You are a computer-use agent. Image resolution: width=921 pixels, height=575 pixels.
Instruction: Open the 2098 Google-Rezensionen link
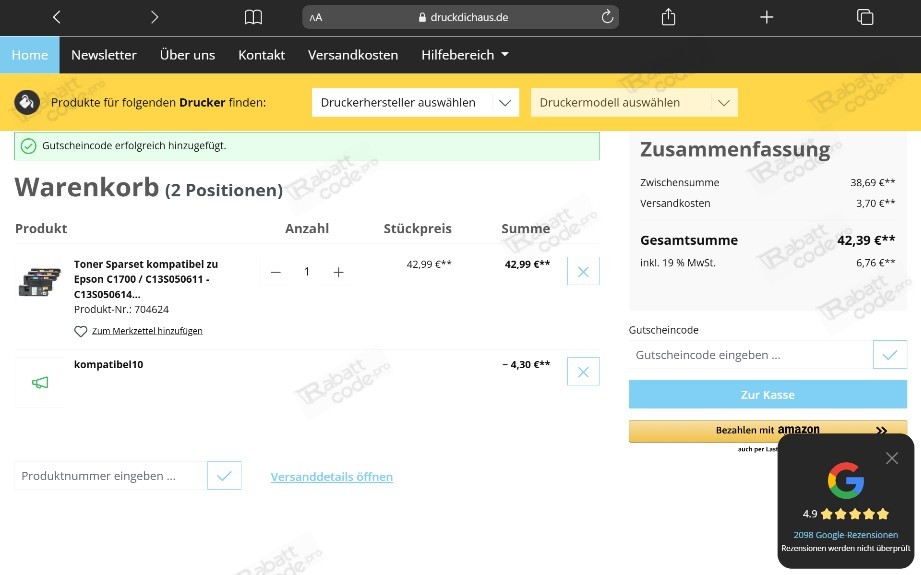pyautogui.click(x=846, y=535)
